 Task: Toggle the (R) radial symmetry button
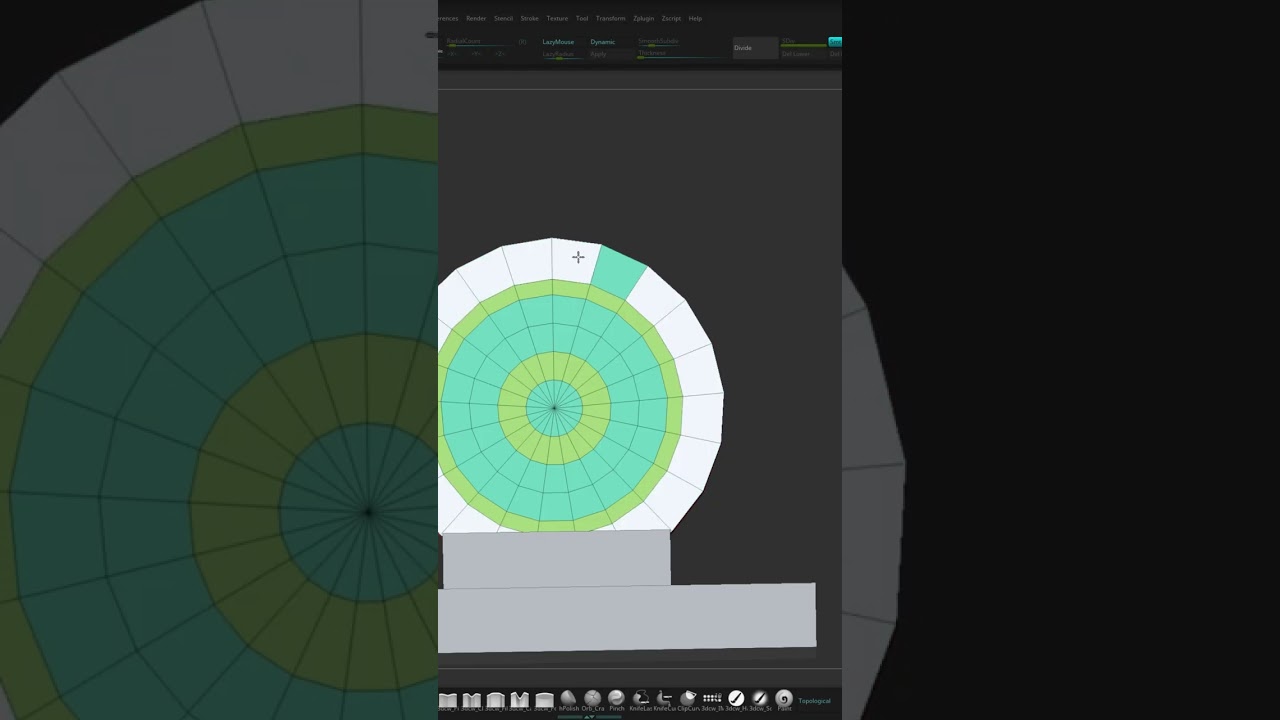pos(522,42)
